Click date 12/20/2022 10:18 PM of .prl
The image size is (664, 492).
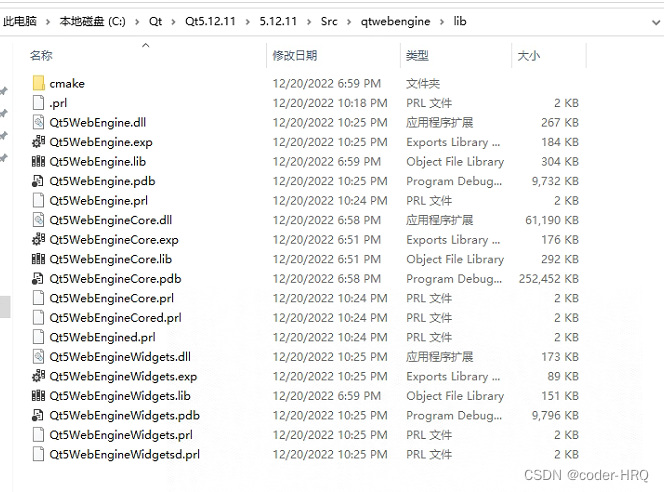pyautogui.click(x=330, y=103)
